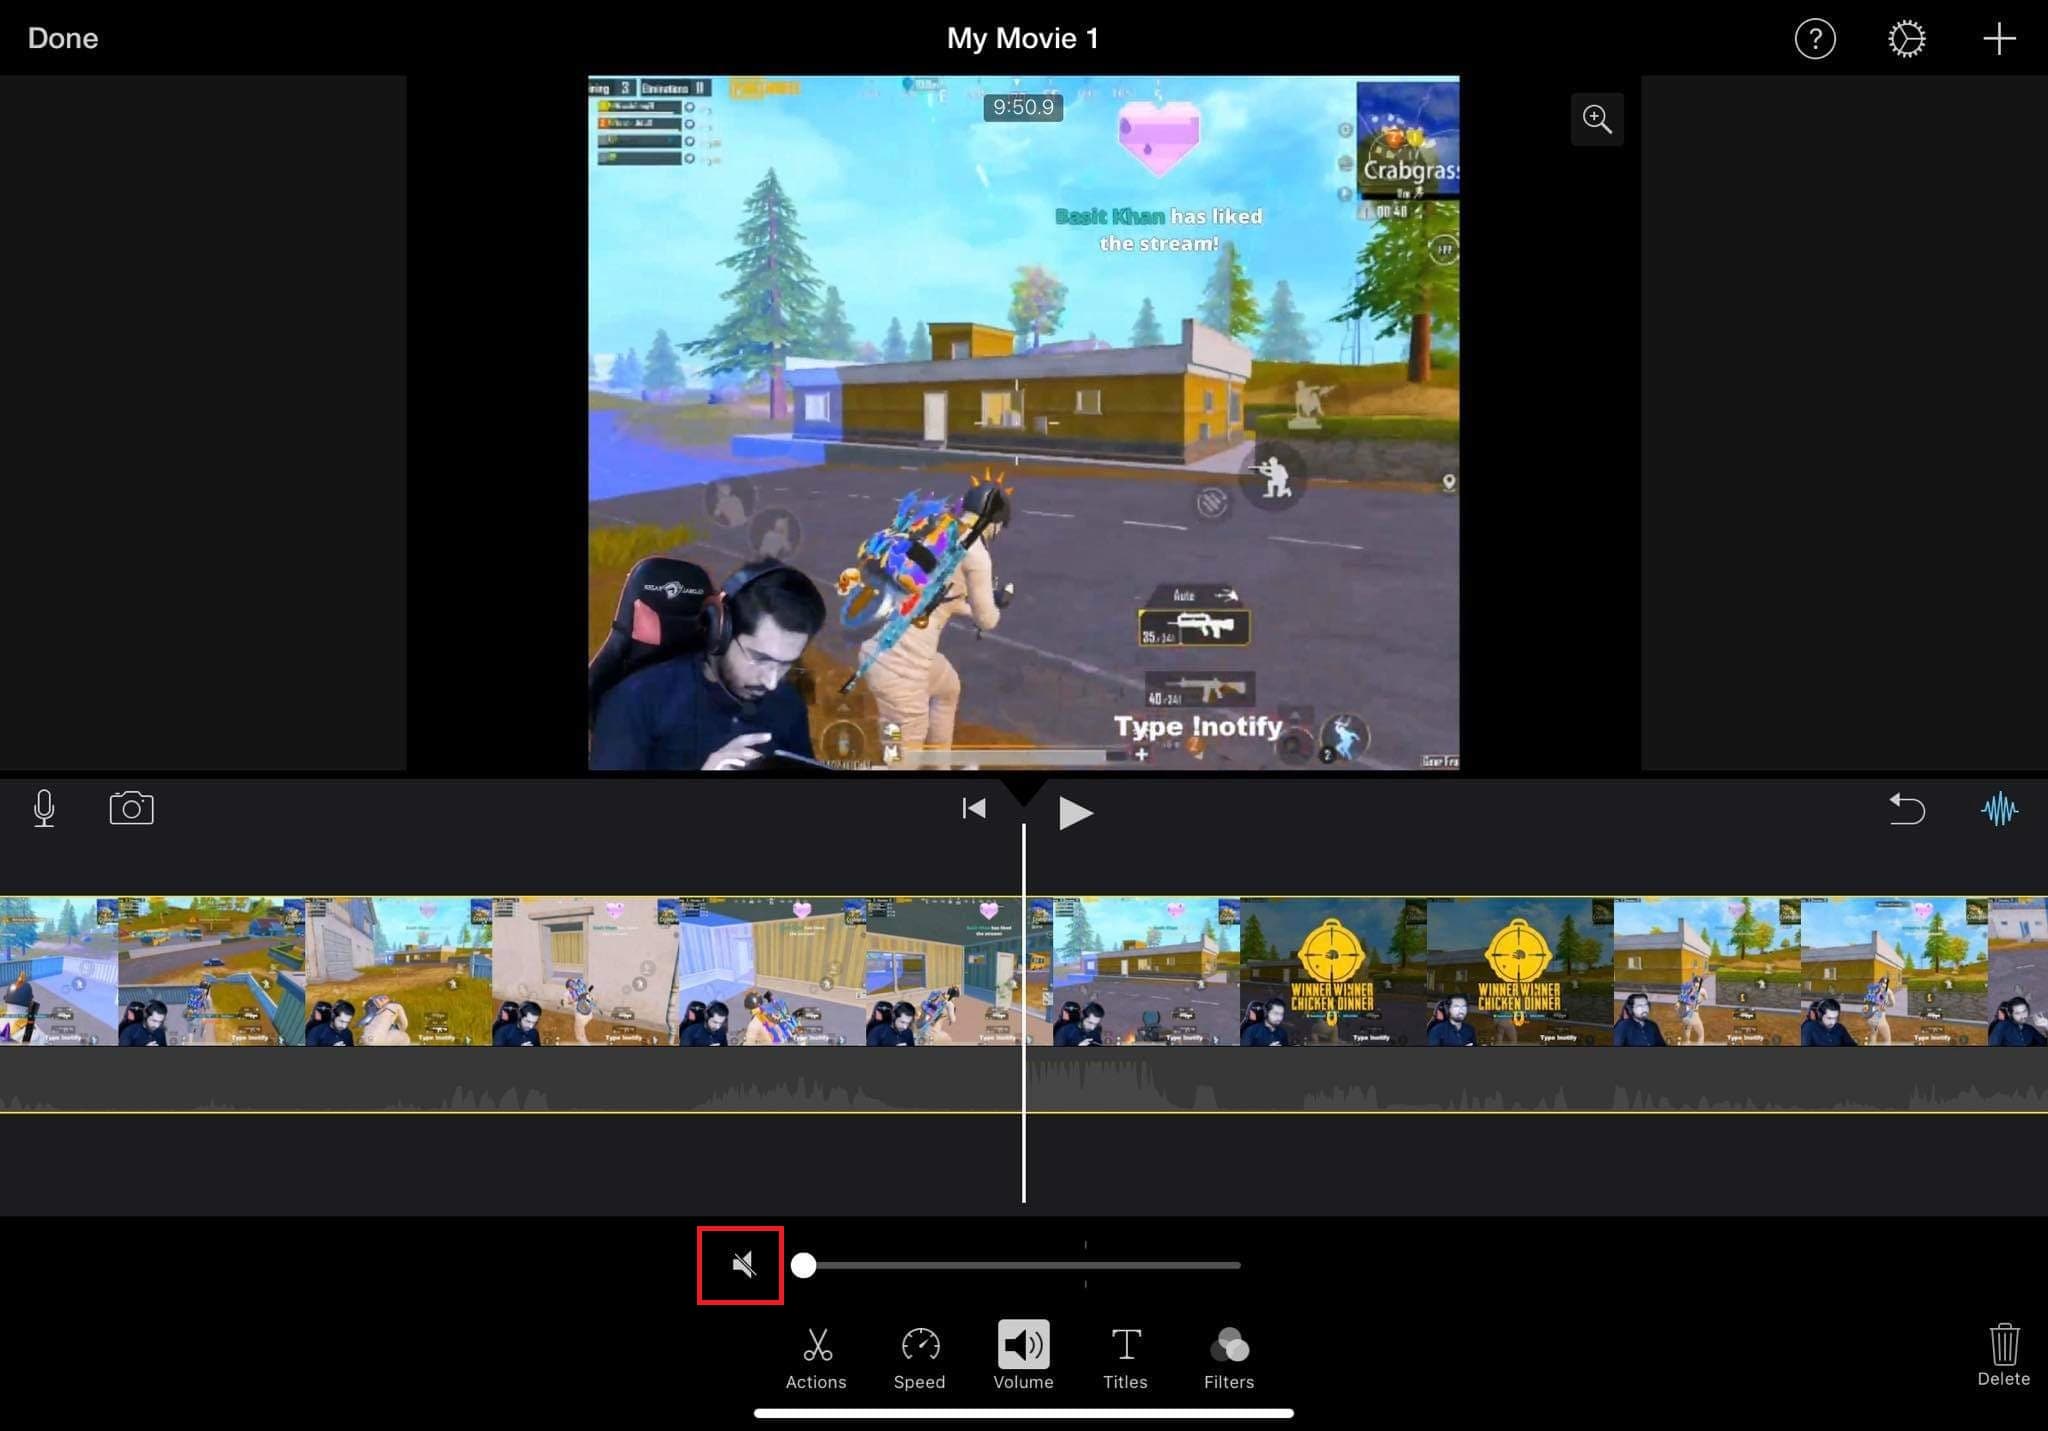This screenshot has width=2048, height=1431.
Task: Click the microphone recording icon
Action: (44, 807)
